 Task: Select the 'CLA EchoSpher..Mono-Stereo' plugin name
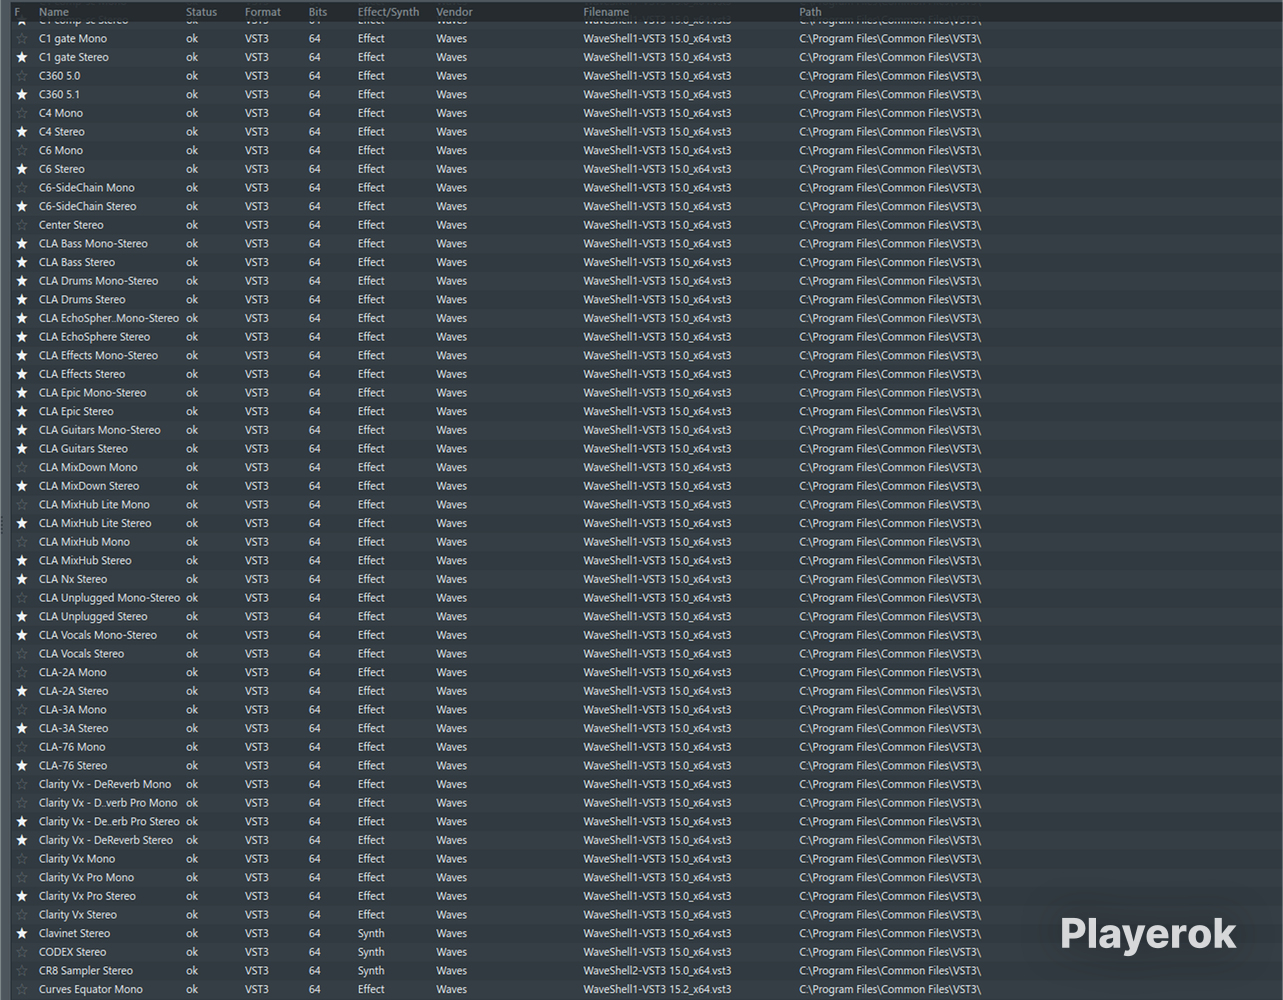109,318
